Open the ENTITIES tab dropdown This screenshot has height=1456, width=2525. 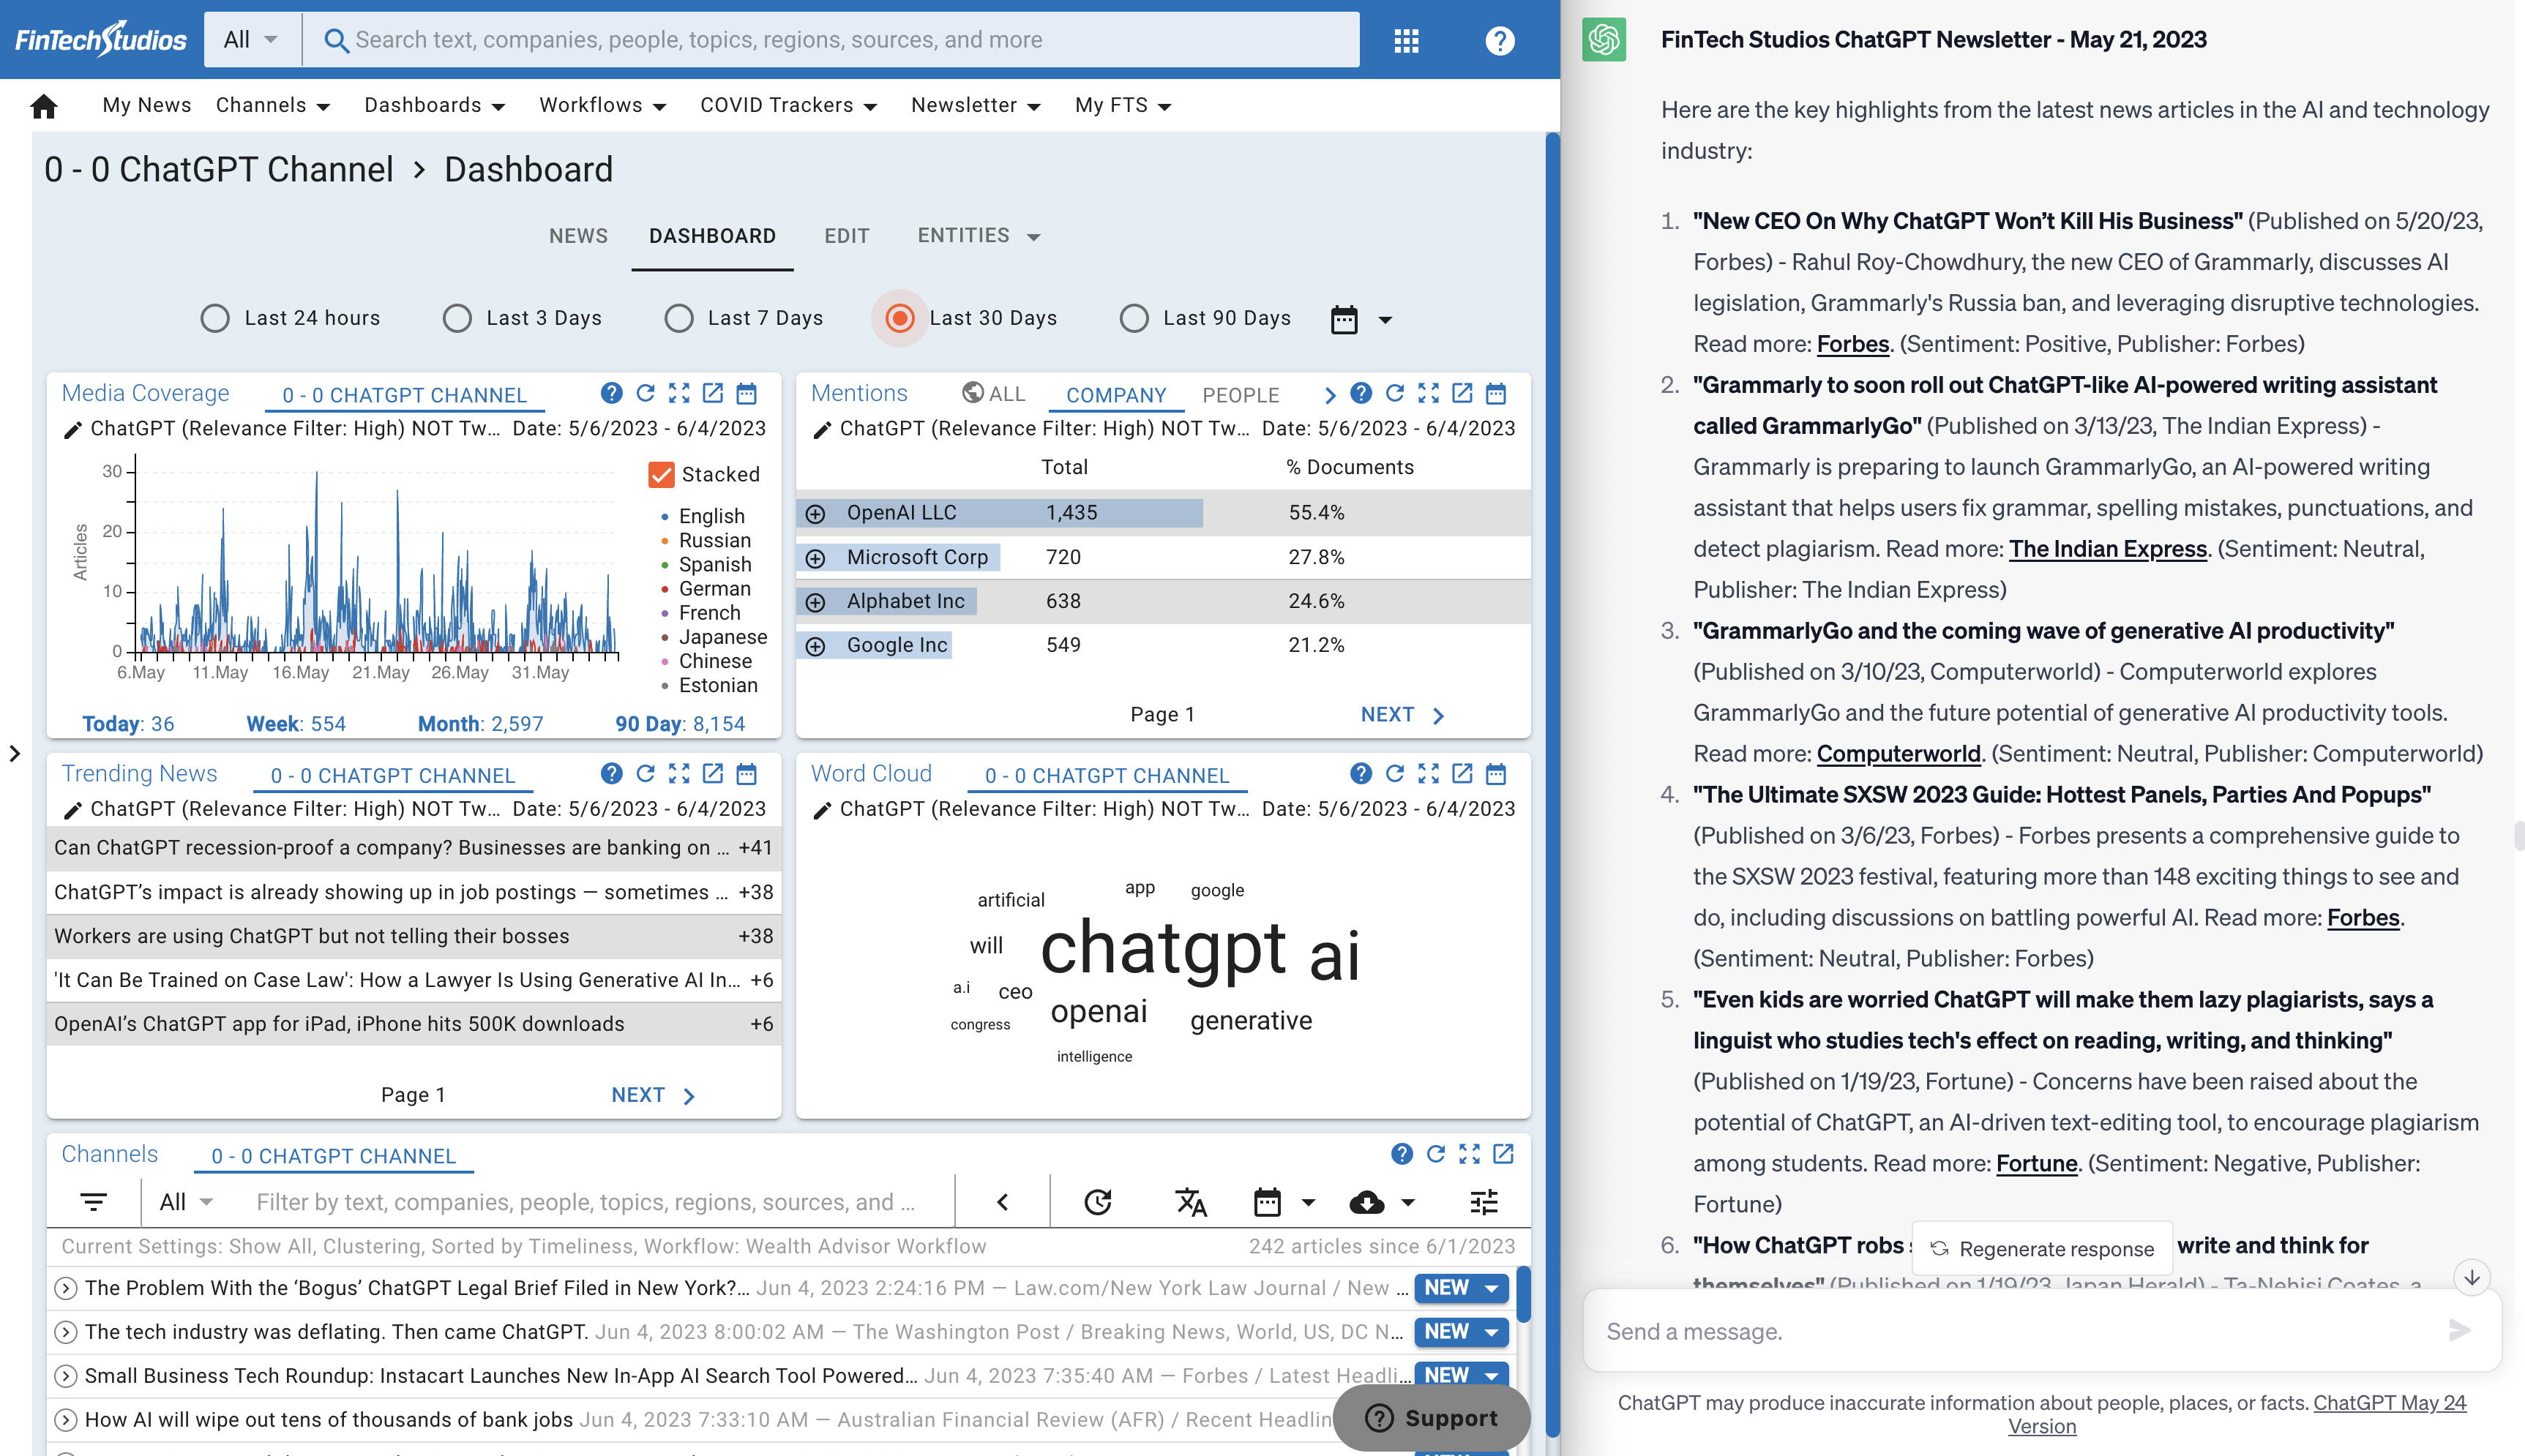click(979, 236)
